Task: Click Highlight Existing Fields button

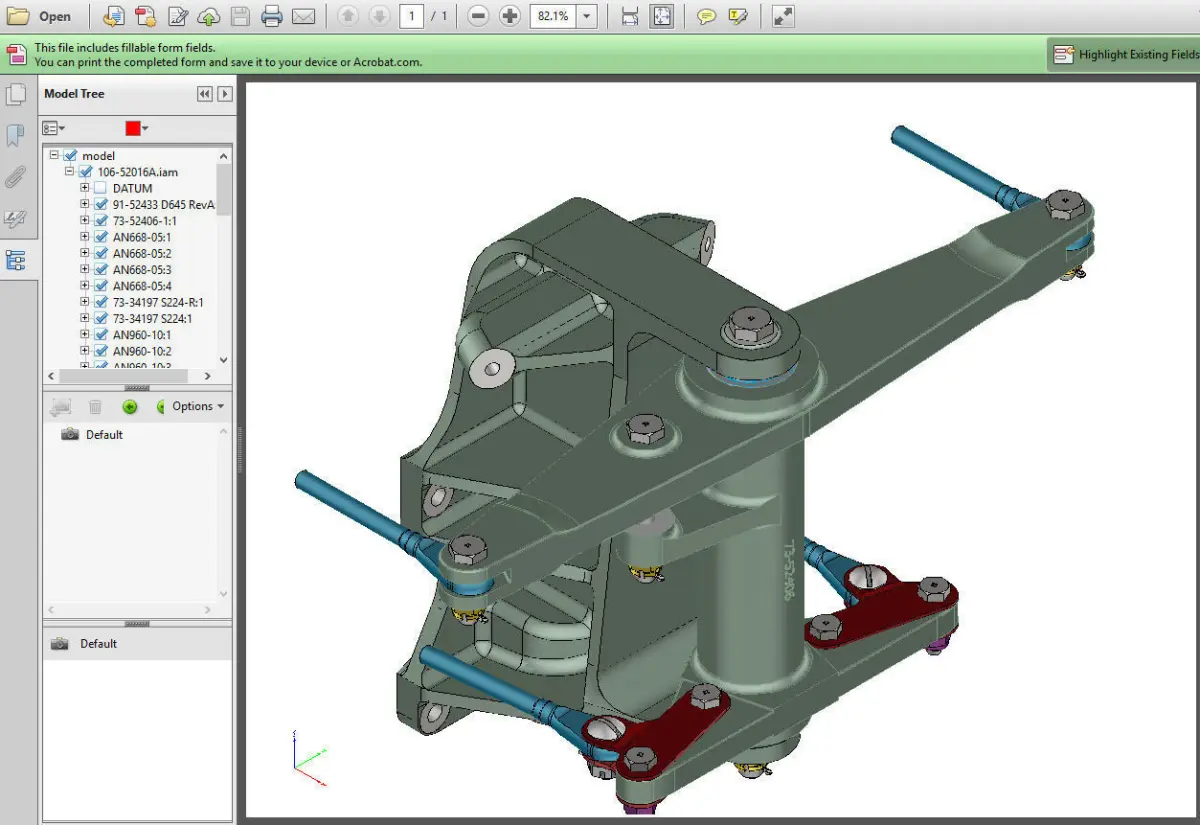Action: pyautogui.click(x=1124, y=55)
